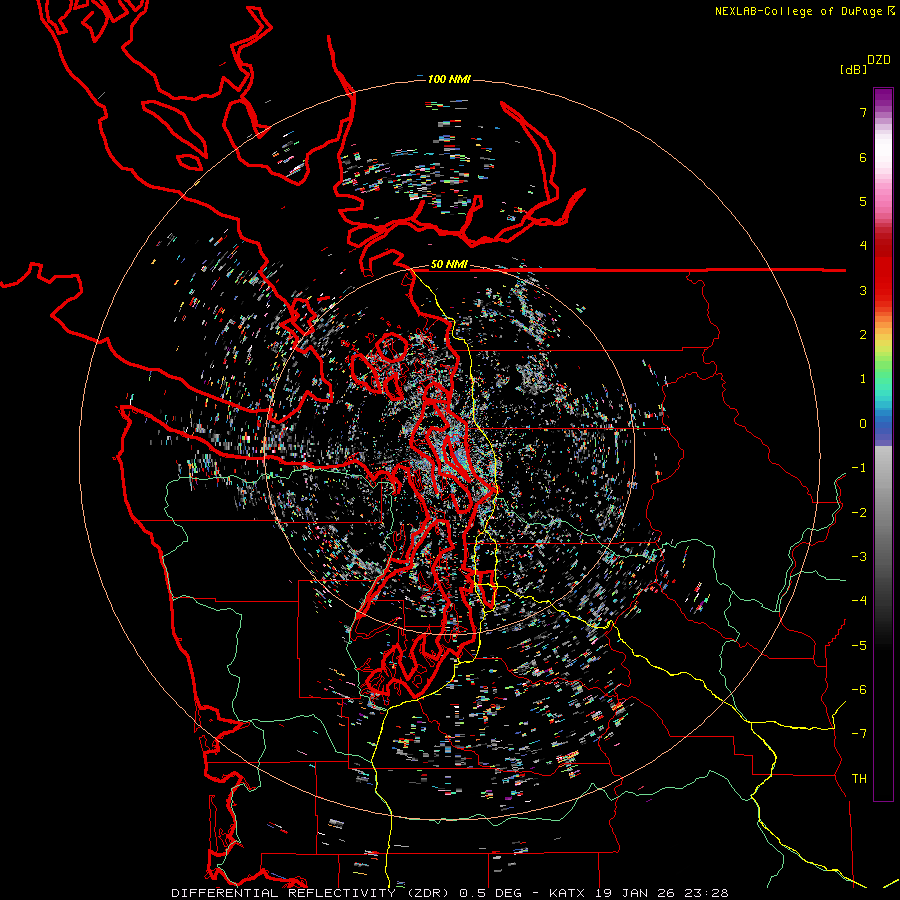The image size is (900, 900).
Task: Click the 23:28 timestamp in the caption
Action: (x=707, y=893)
